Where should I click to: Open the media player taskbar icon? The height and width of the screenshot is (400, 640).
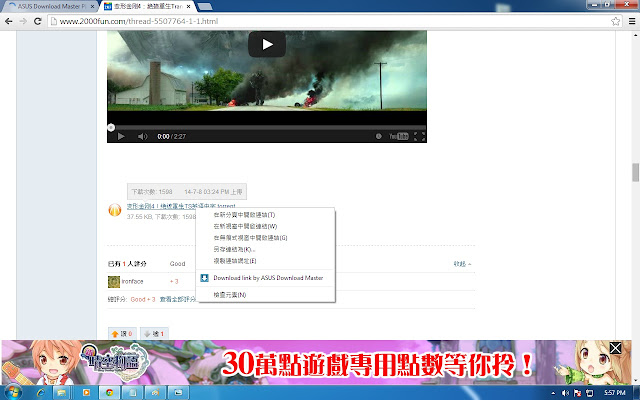(x=86, y=393)
